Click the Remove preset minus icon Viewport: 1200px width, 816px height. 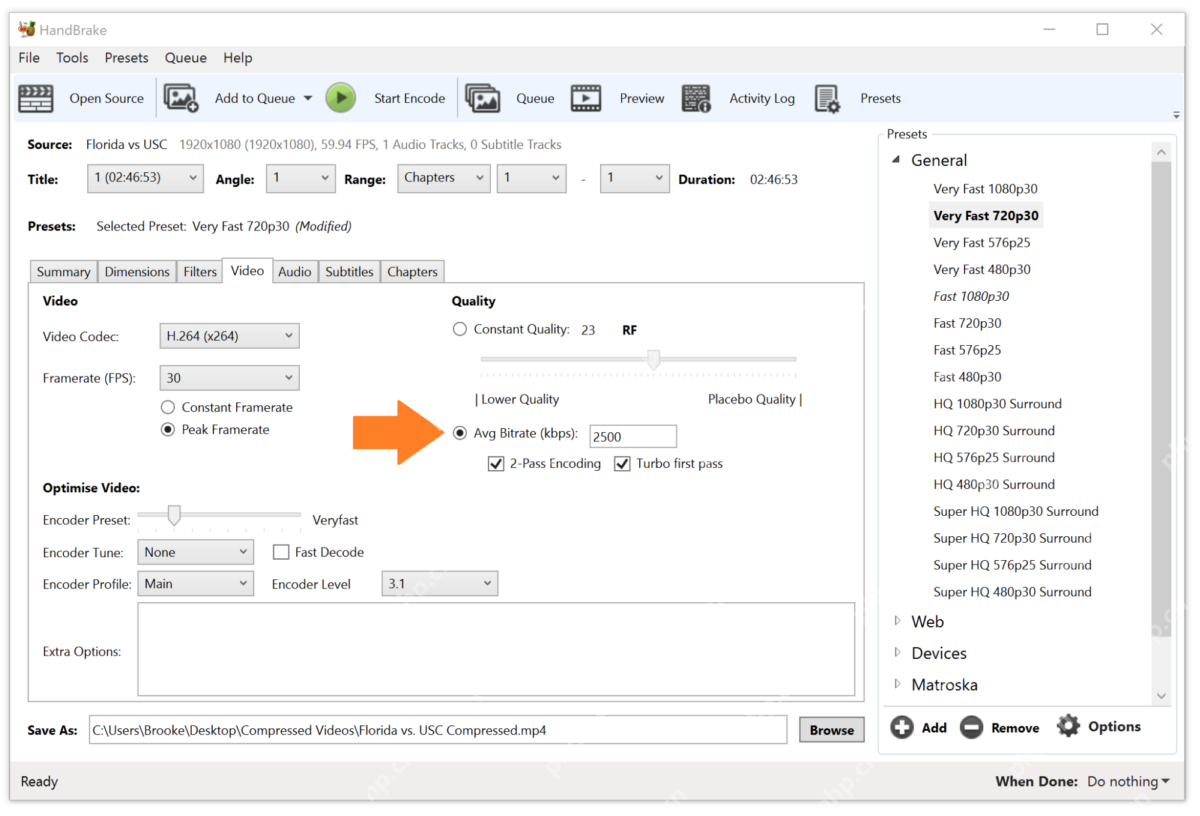coord(971,728)
